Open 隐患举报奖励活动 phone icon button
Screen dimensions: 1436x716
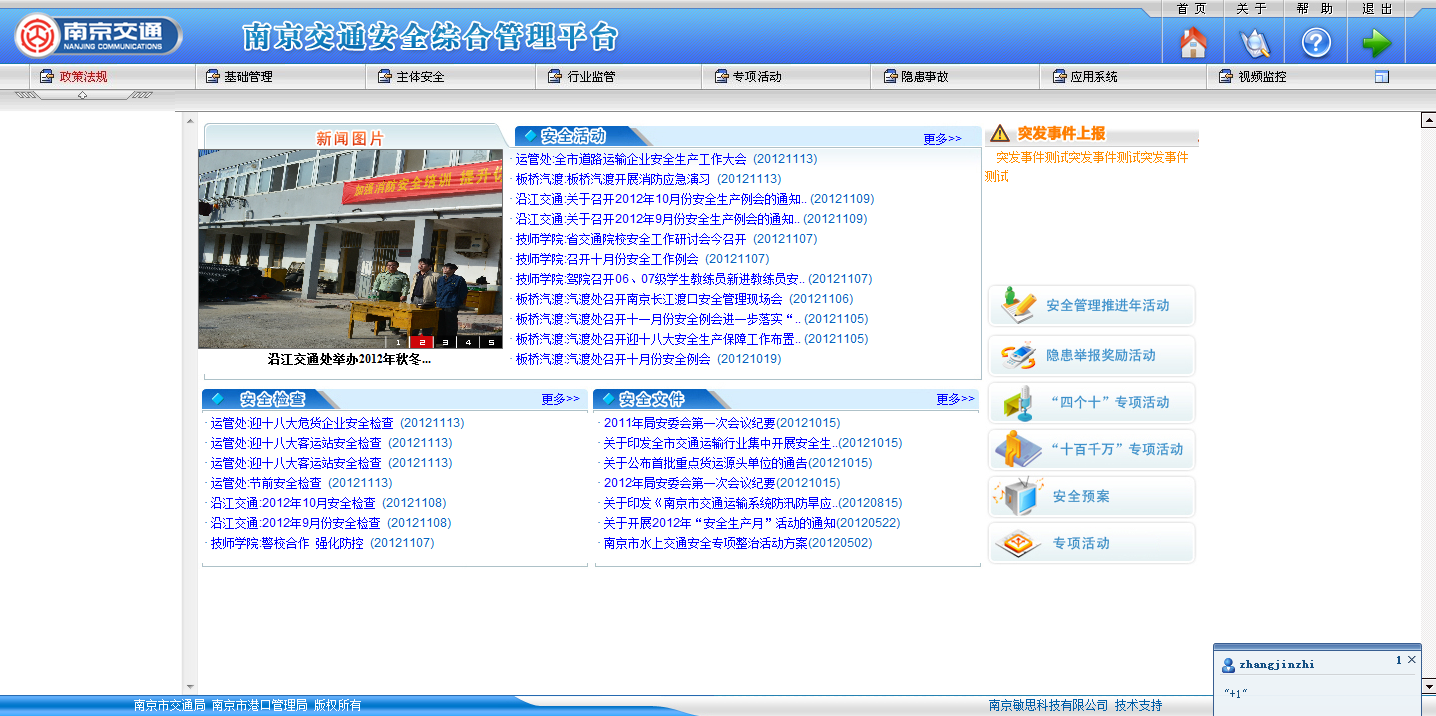tap(1092, 356)
